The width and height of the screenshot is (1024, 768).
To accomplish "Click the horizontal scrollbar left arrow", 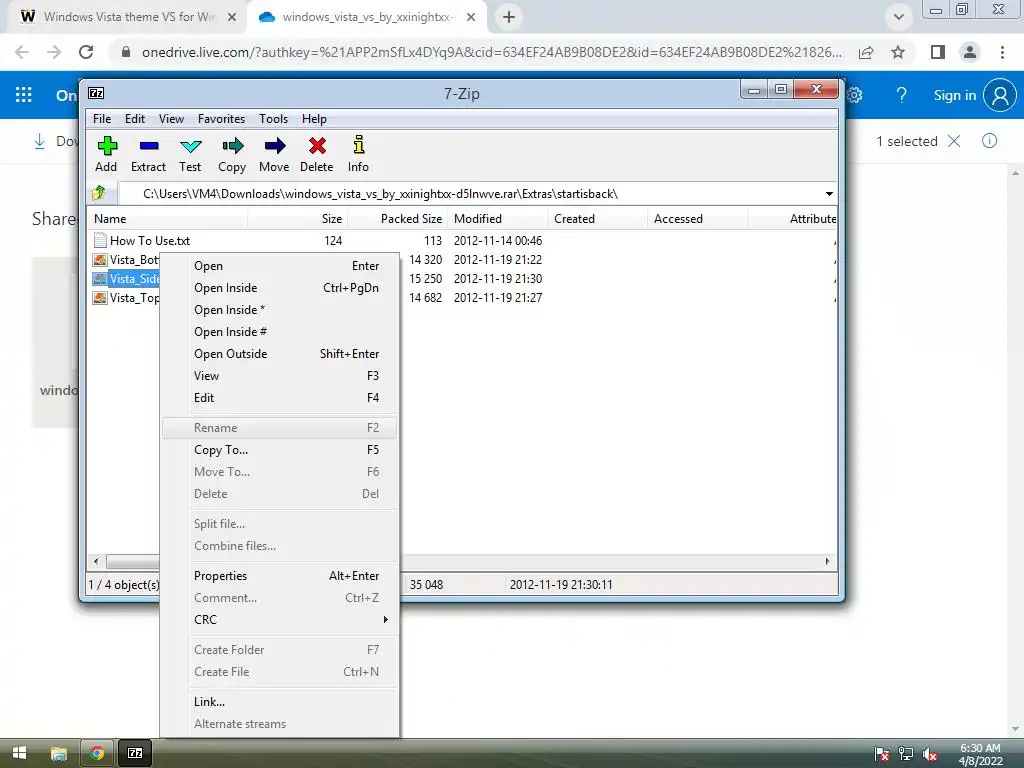I will (x=96, y=562).
